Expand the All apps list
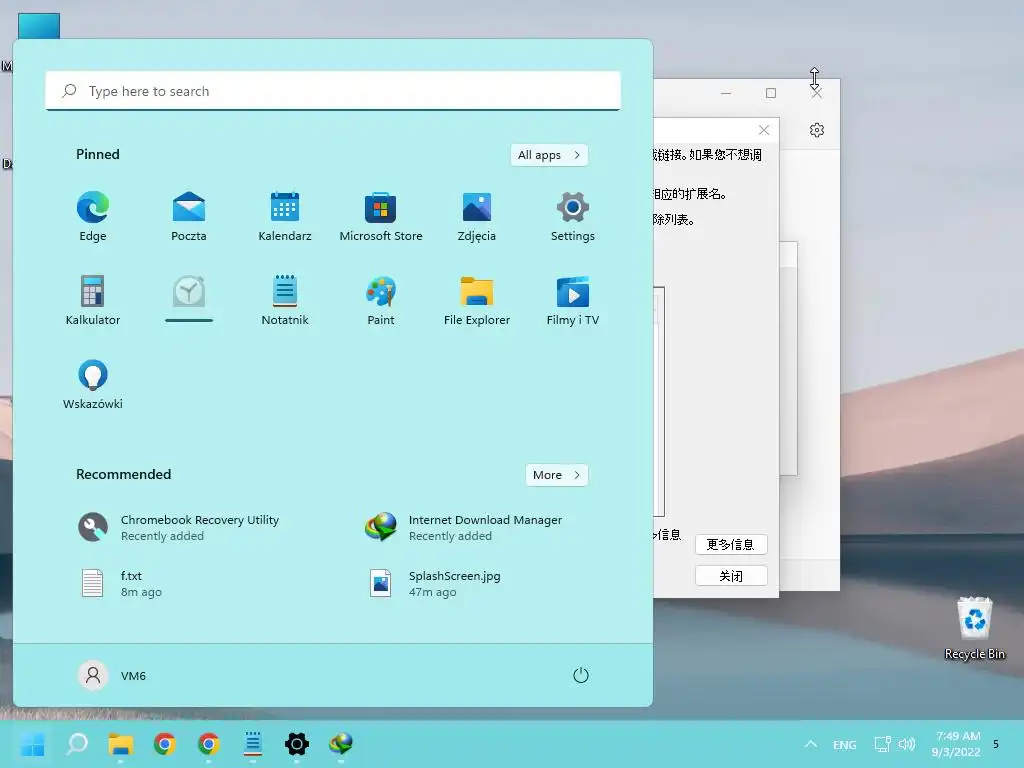 (x=549, y=155)
